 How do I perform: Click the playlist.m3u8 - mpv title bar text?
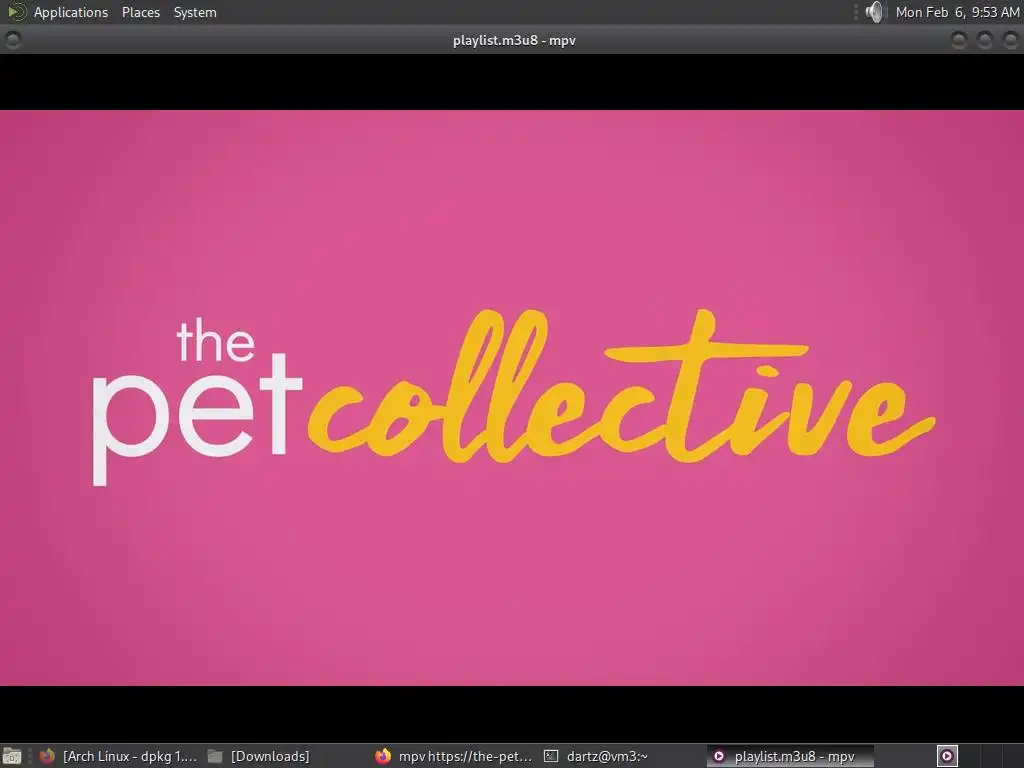coord(514,40)
